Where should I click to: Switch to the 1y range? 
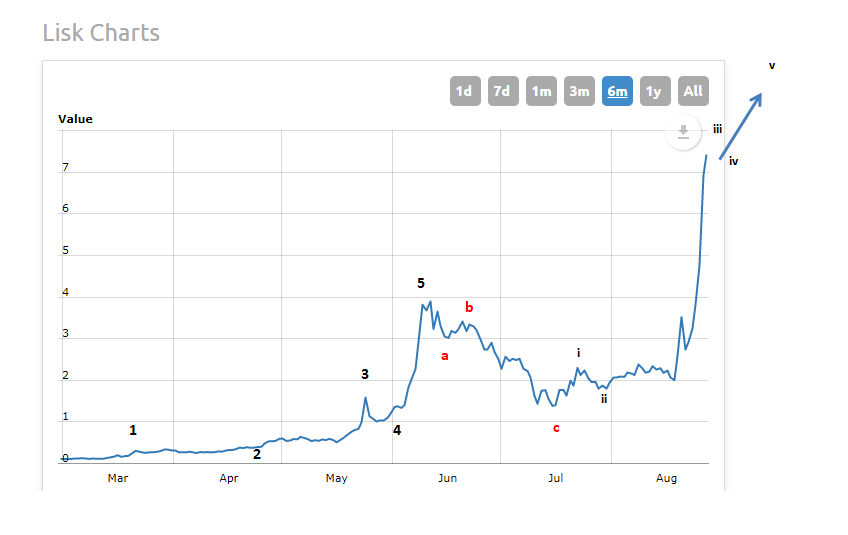click(654, 91)
